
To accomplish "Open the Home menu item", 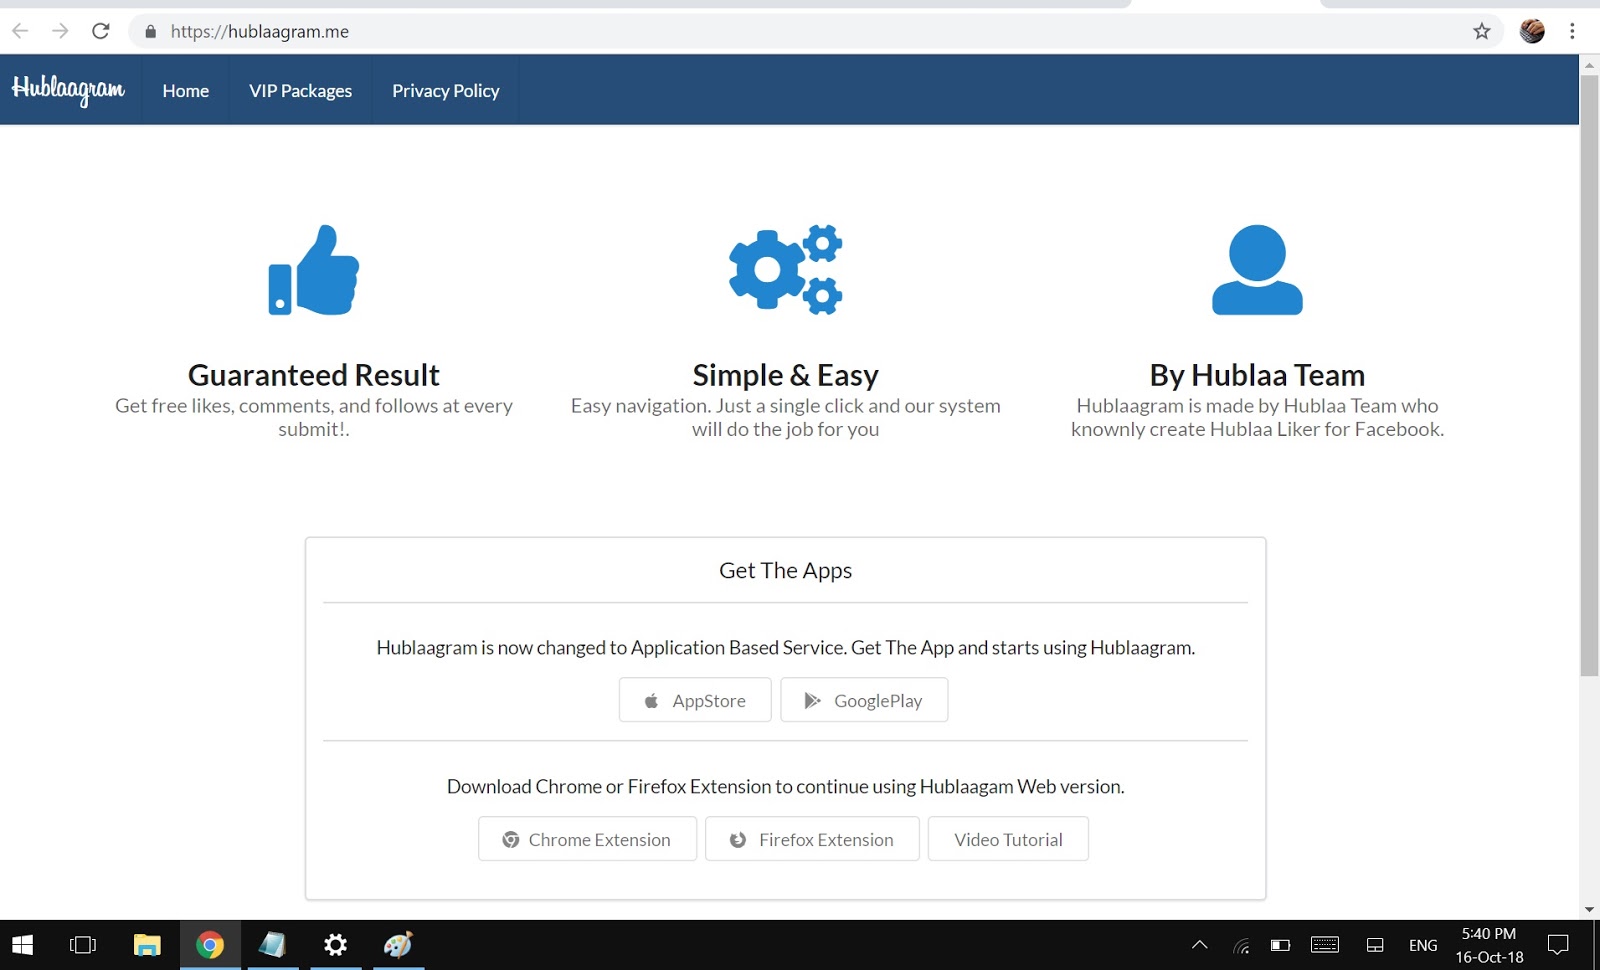I will pos(186,91).
